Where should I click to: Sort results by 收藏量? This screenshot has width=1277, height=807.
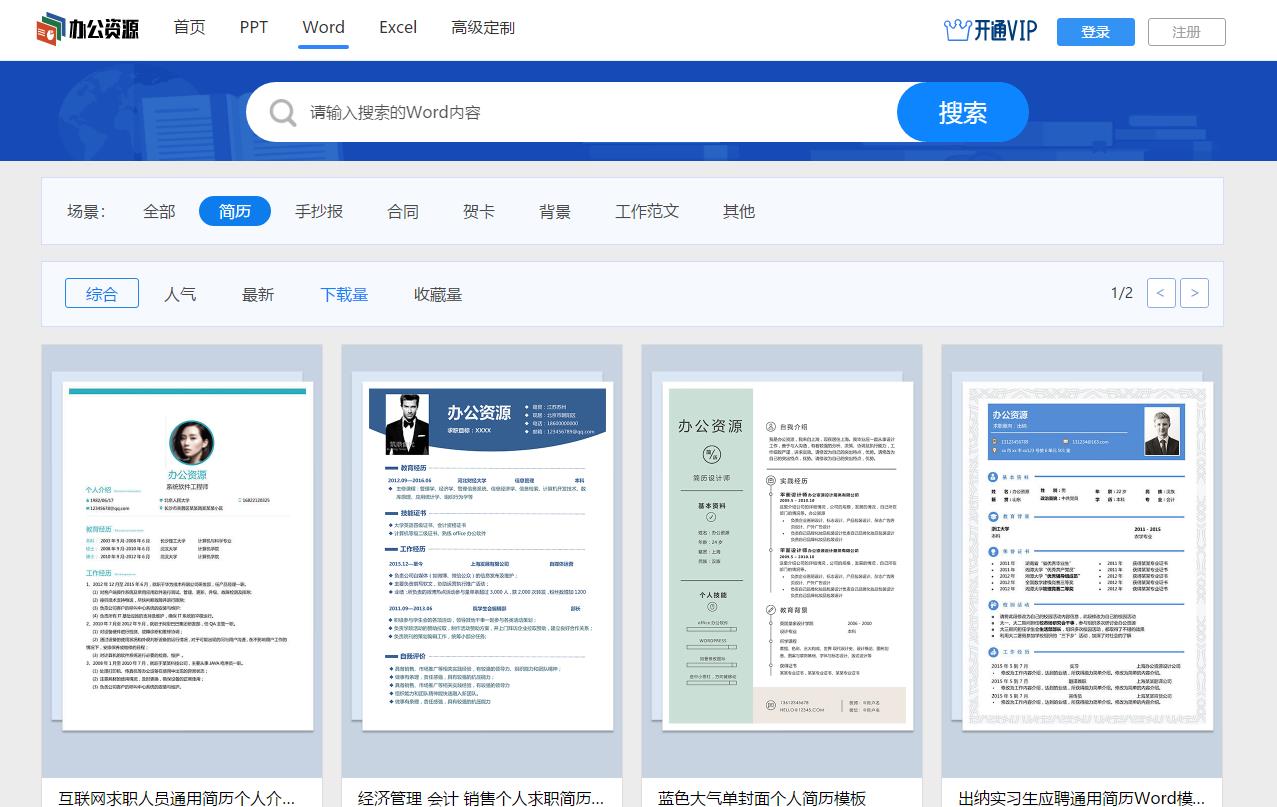pyautogui.click(x=438, y=293)
